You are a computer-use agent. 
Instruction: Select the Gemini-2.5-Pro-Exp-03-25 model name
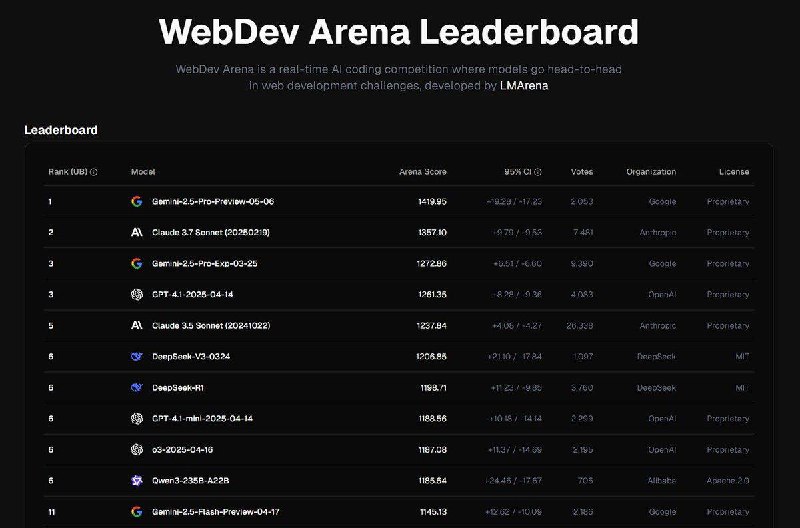pyautogui.click(x=205, y=264)
